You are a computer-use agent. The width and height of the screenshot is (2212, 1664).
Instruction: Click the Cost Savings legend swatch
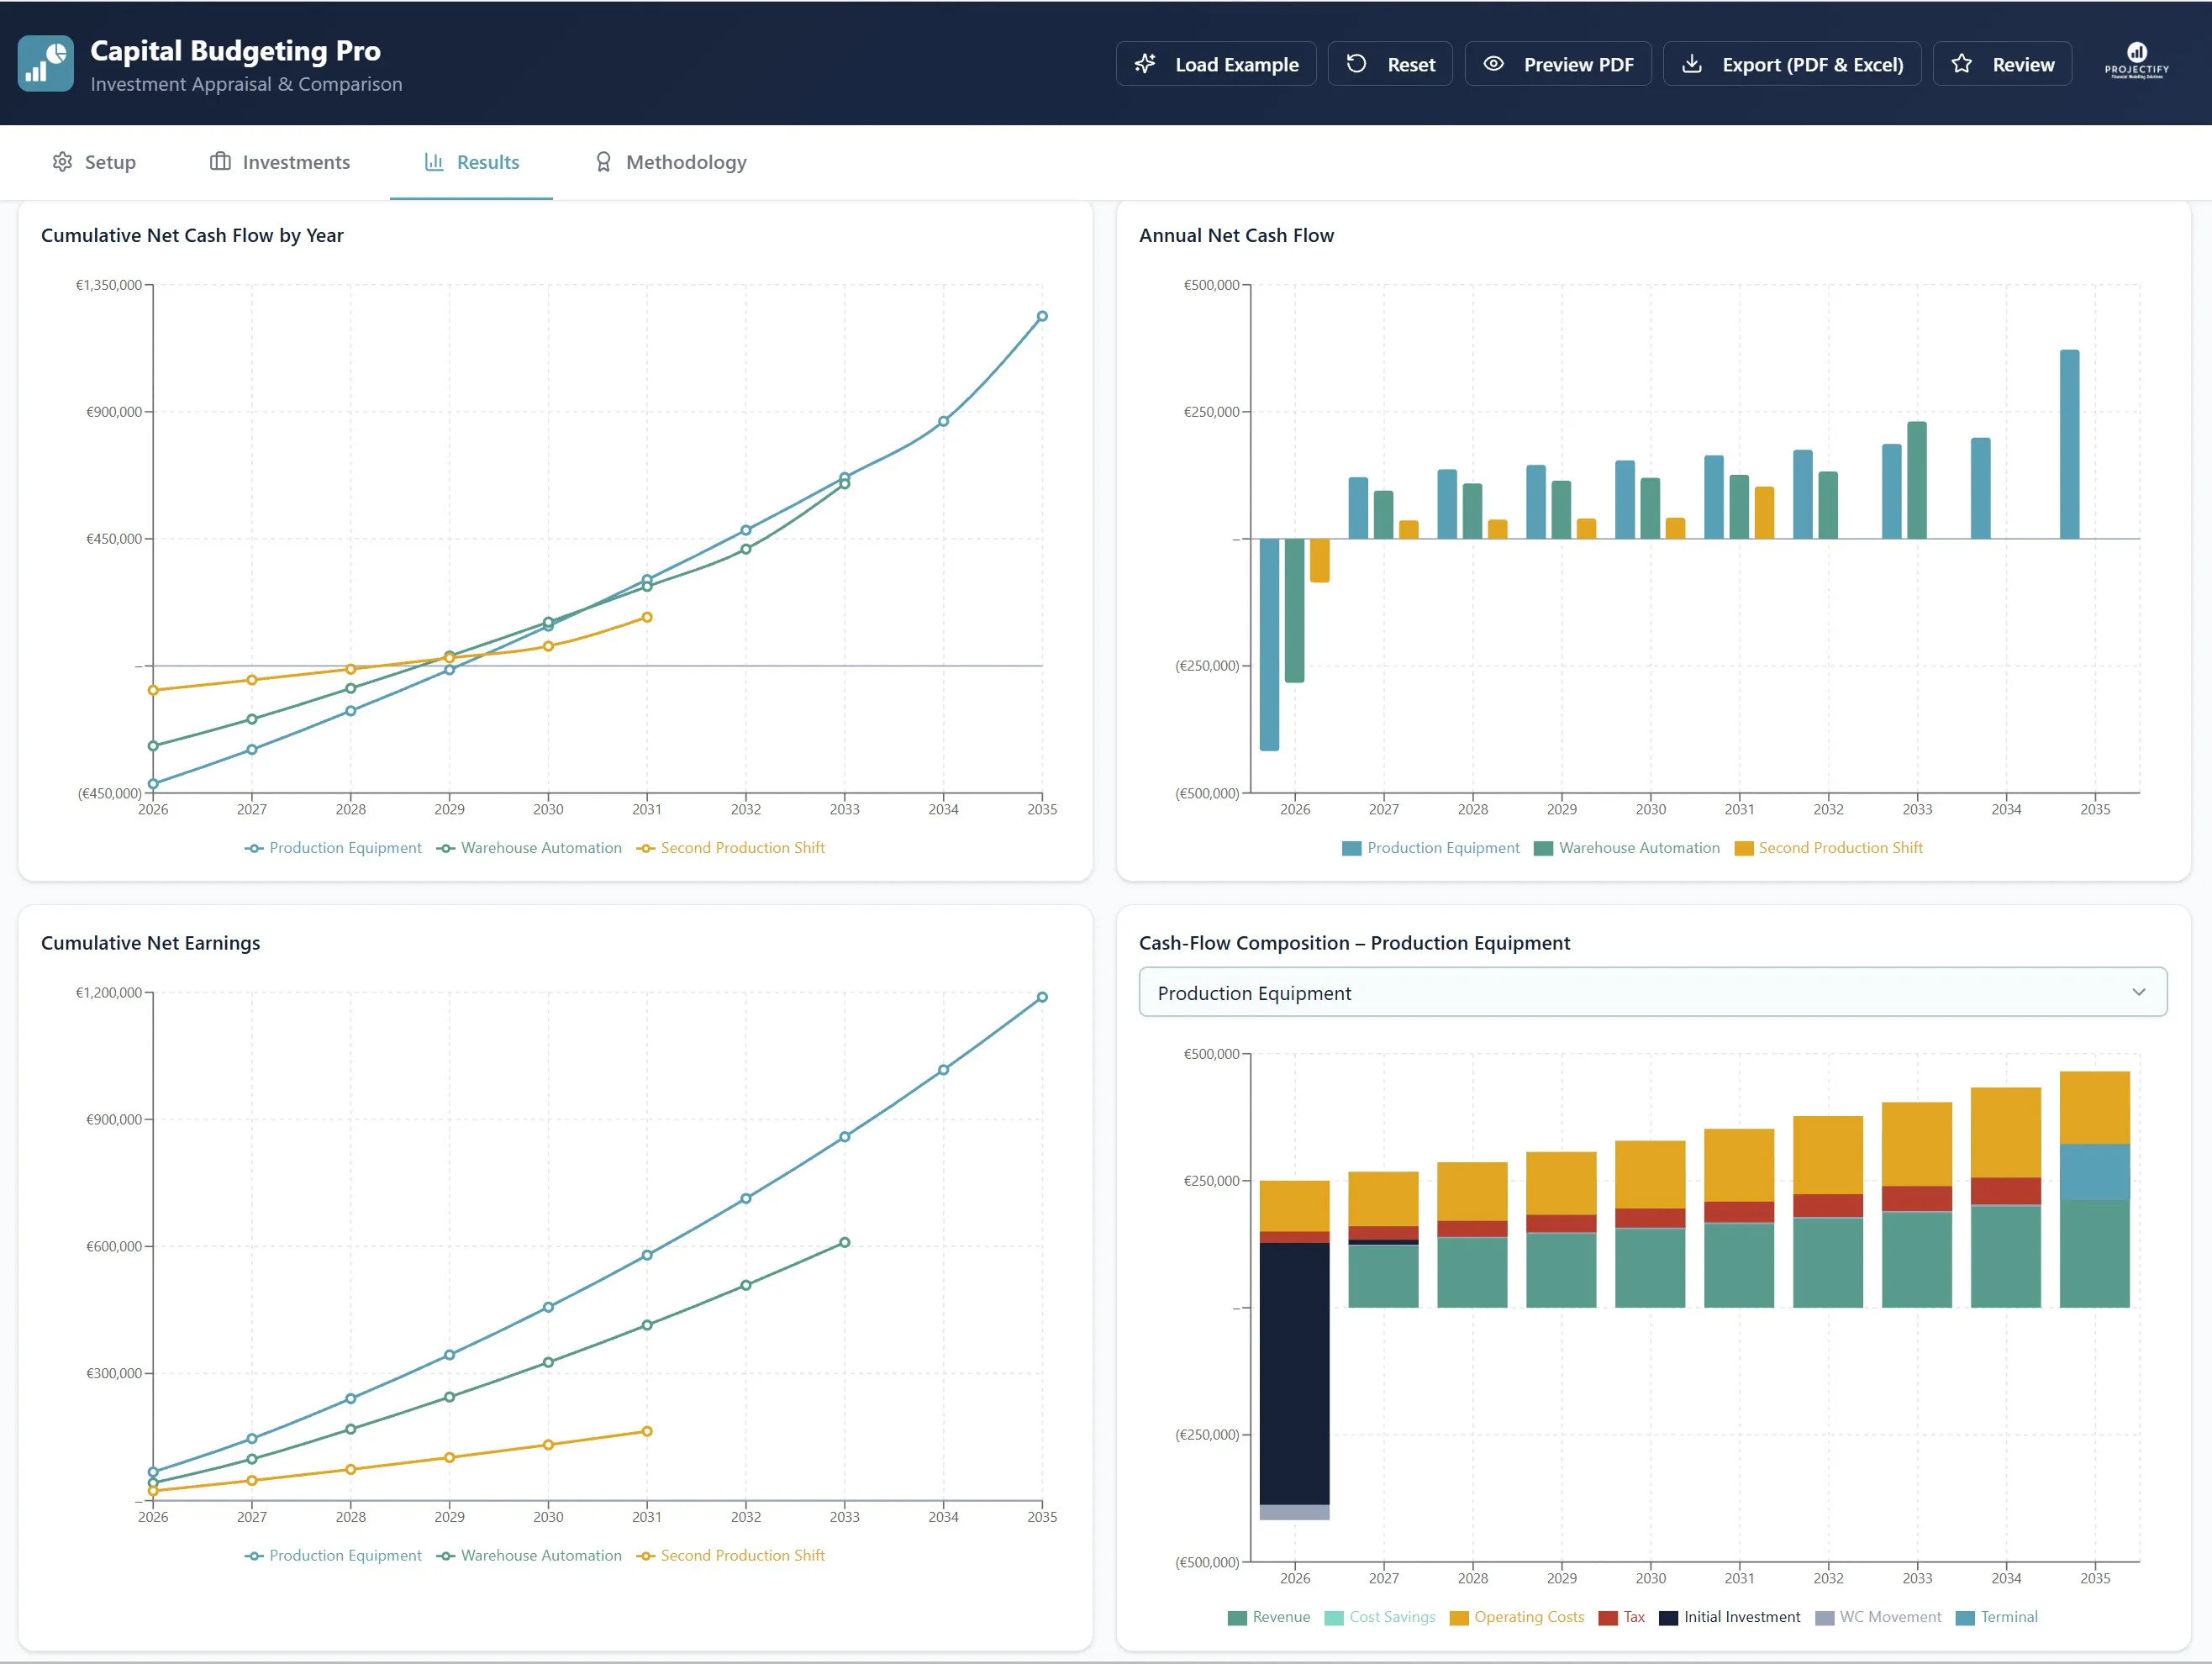pyautogui.click(x=1334, y=1618)
